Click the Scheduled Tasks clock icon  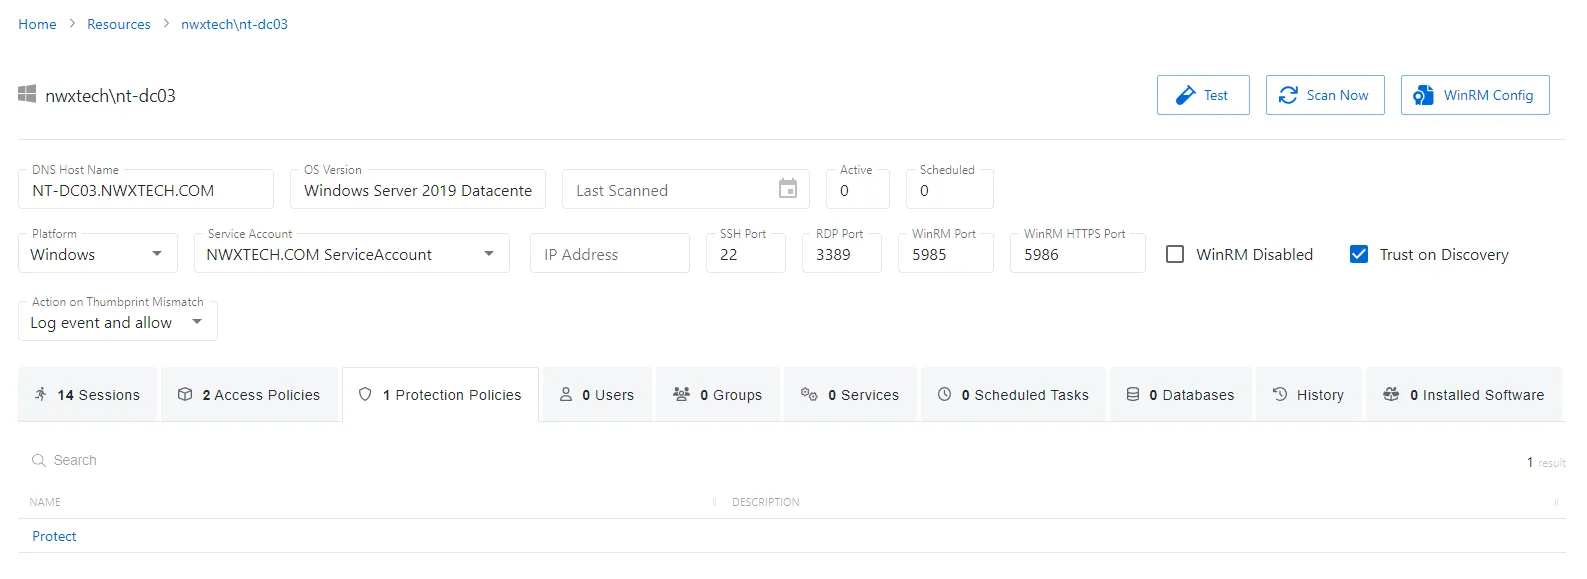(944, 394)
